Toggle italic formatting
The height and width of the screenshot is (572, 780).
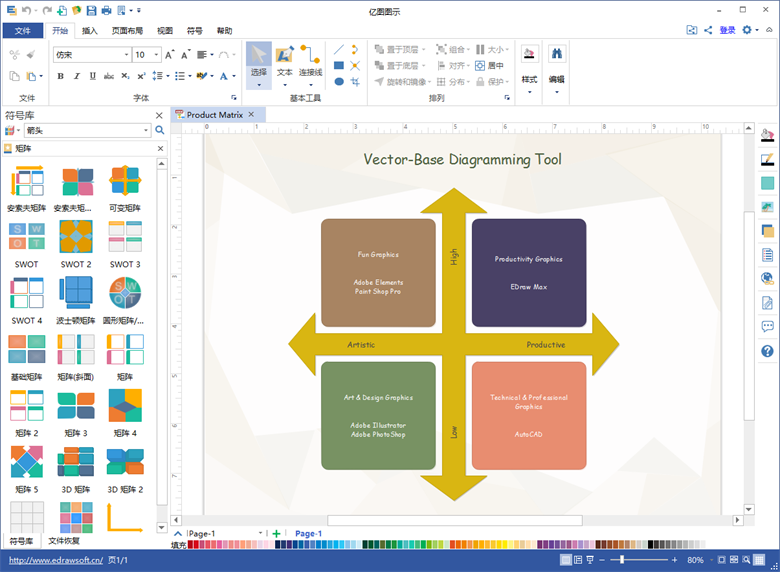(x=77, y=76)
